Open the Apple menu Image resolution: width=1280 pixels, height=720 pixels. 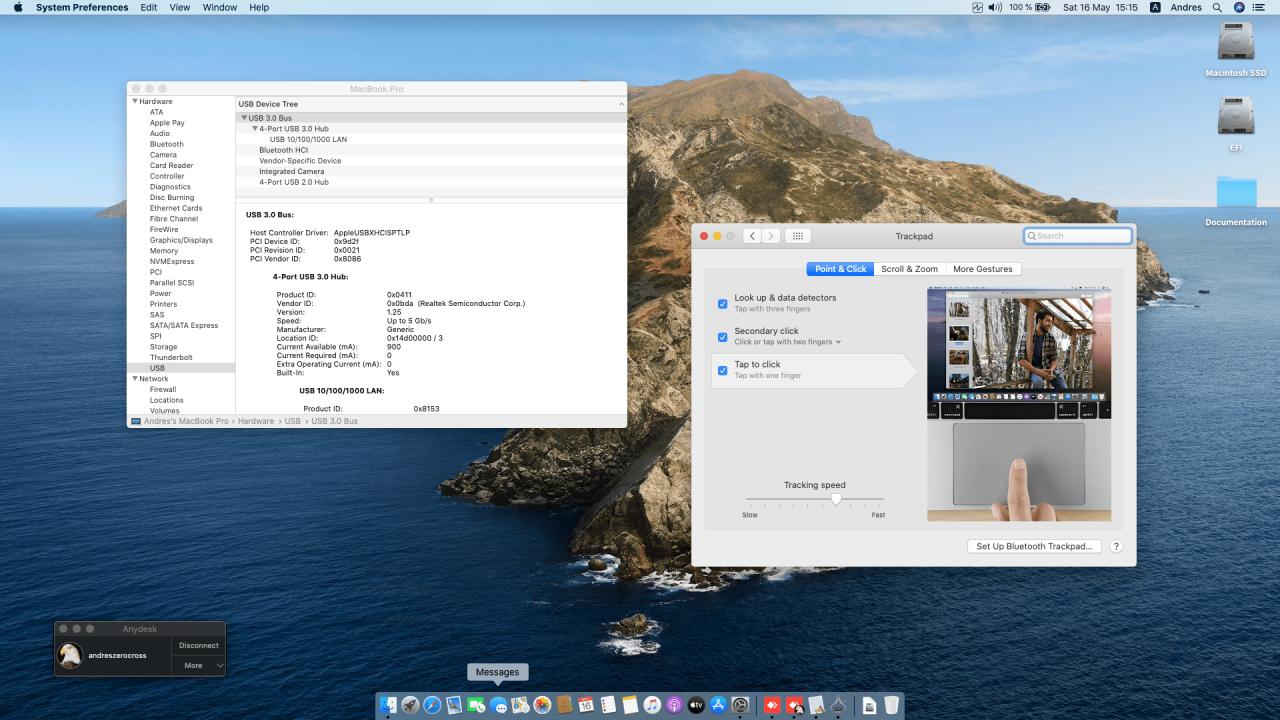[17, 7]
